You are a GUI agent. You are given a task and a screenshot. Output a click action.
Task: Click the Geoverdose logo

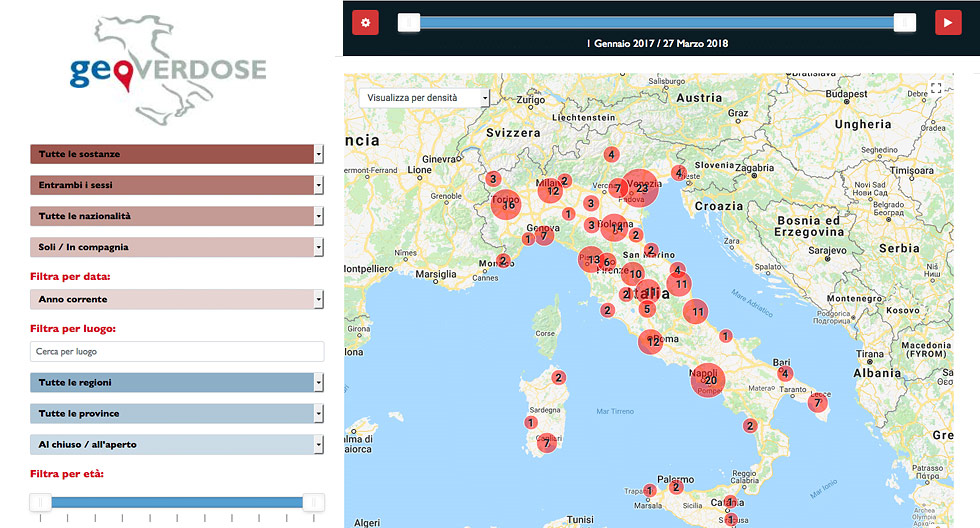(x=168, y=69)
